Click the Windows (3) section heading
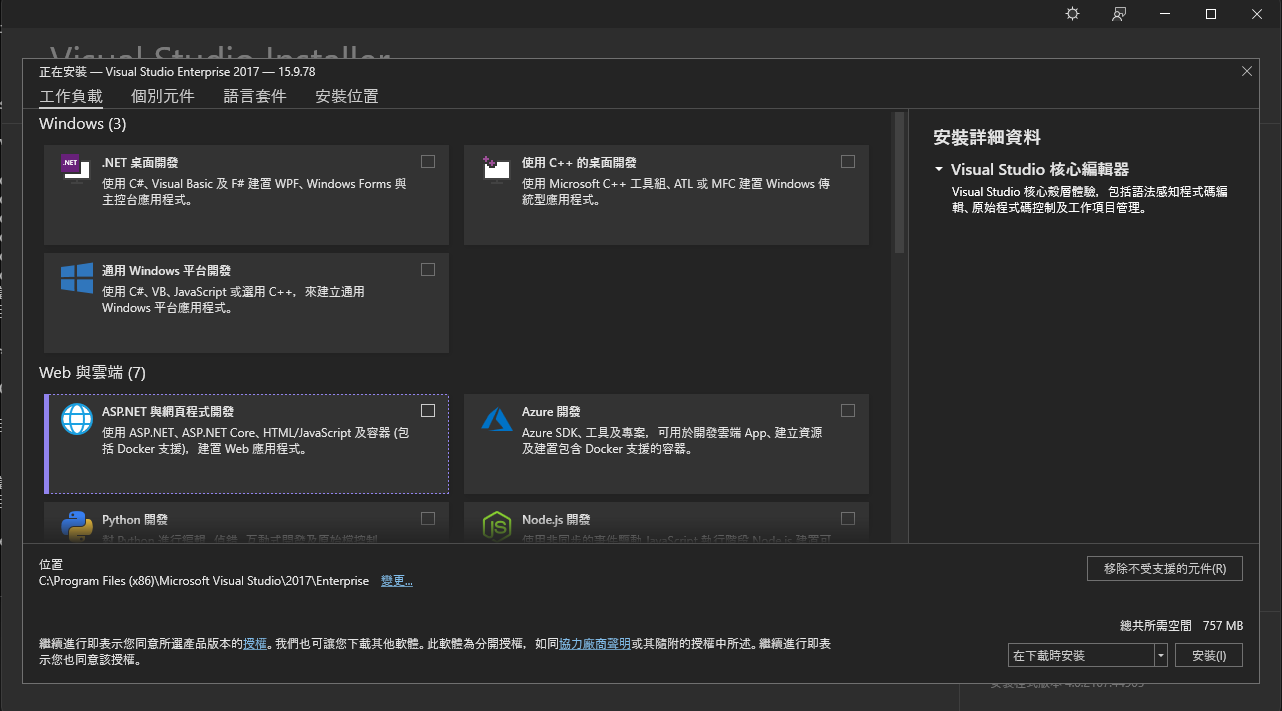The height and width of the screenshot is (711, 1282). tap(83, 124)
